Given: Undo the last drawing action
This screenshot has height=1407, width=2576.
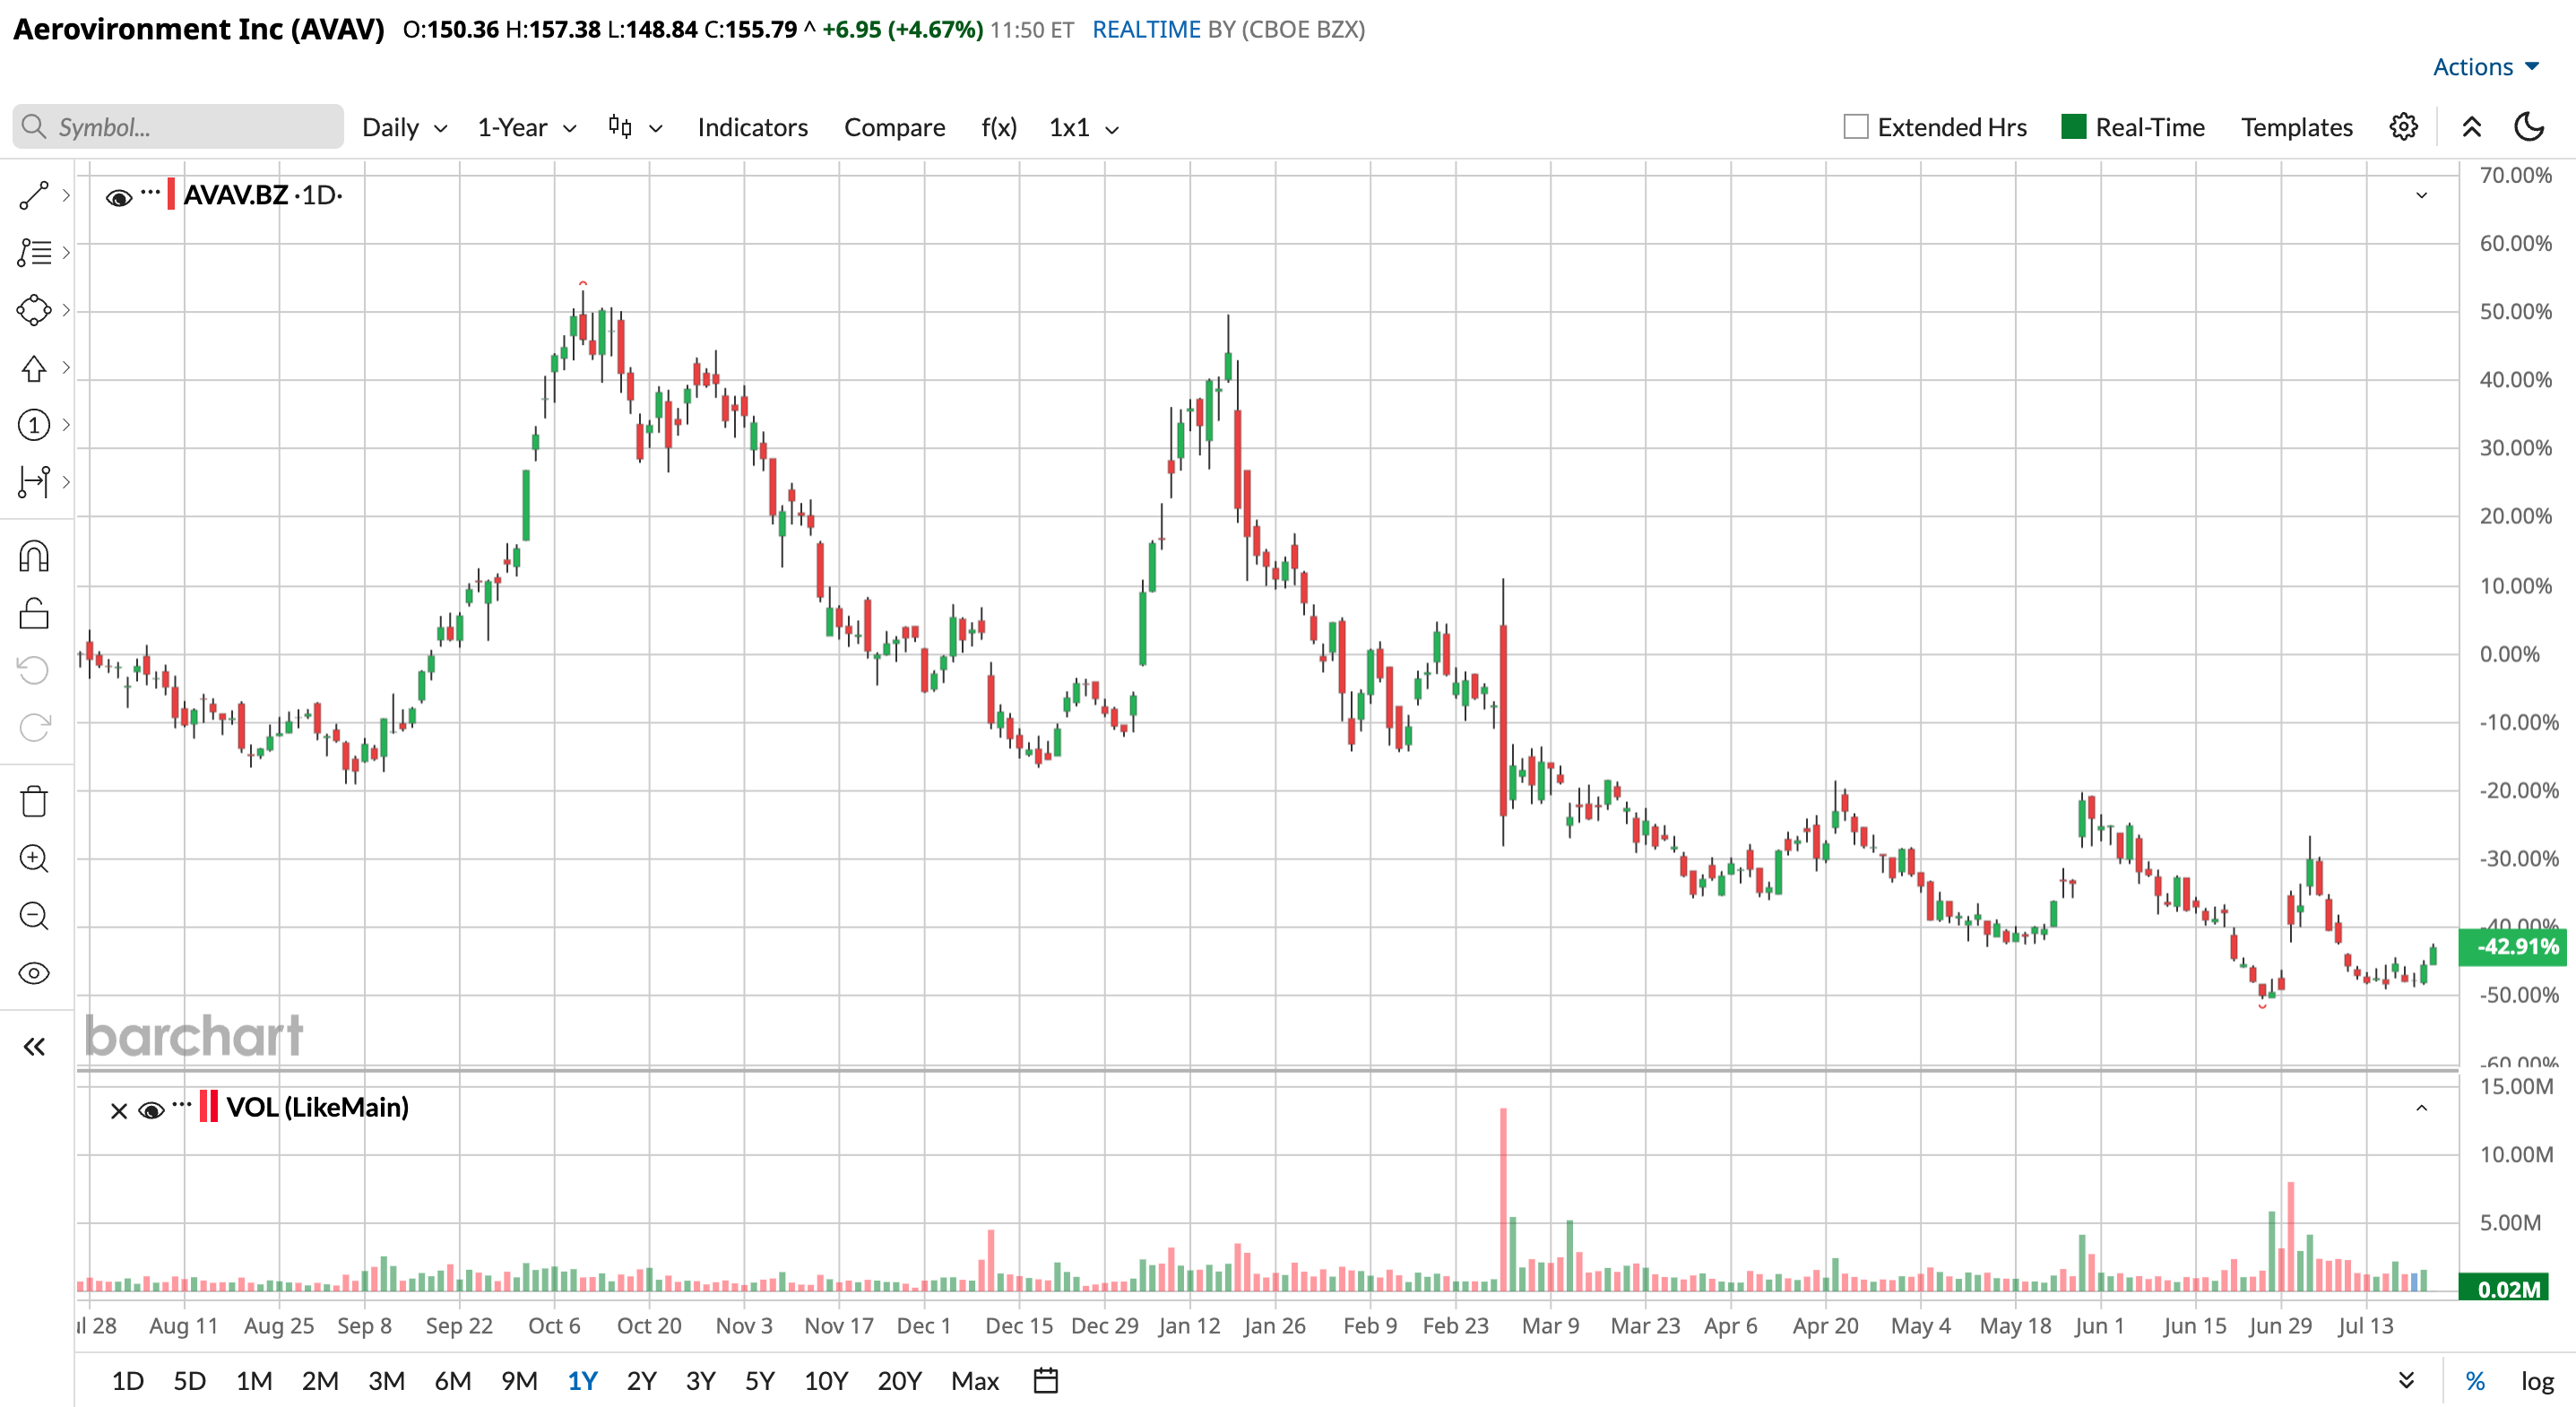Looking at the screenshot, I should click(x=34, y=670).
